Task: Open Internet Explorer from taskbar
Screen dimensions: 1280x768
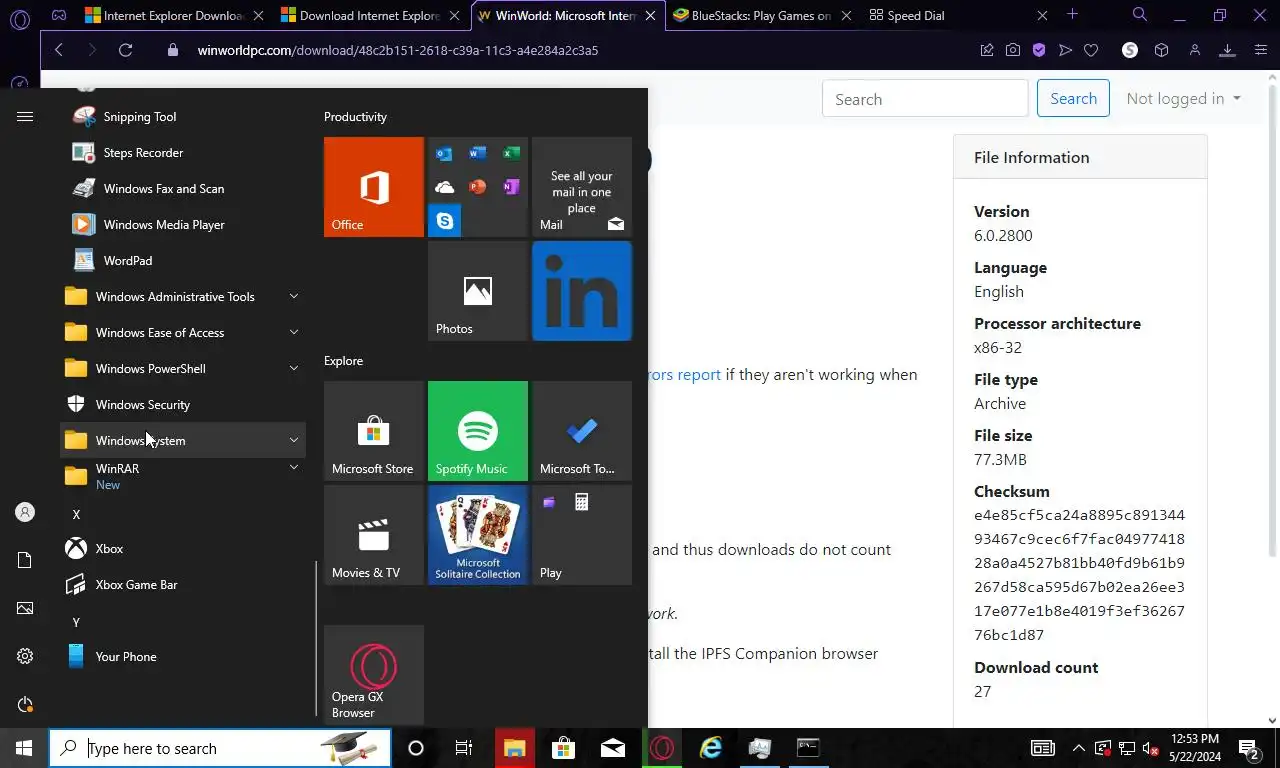Action: point(711,748)
